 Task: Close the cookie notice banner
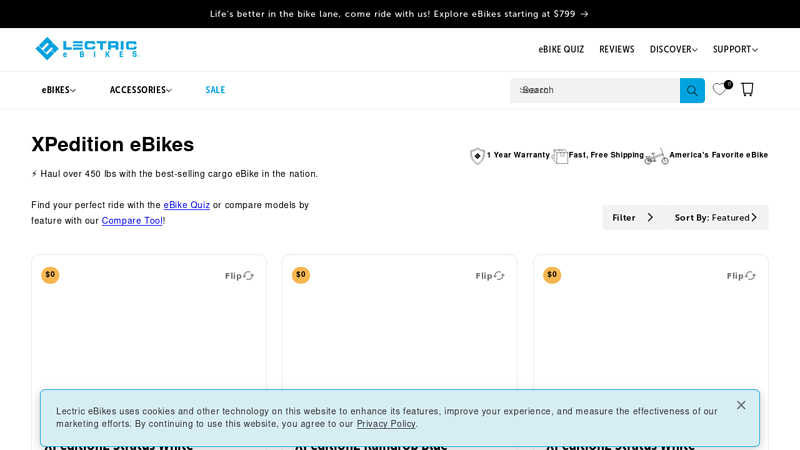tap(741, 405)
